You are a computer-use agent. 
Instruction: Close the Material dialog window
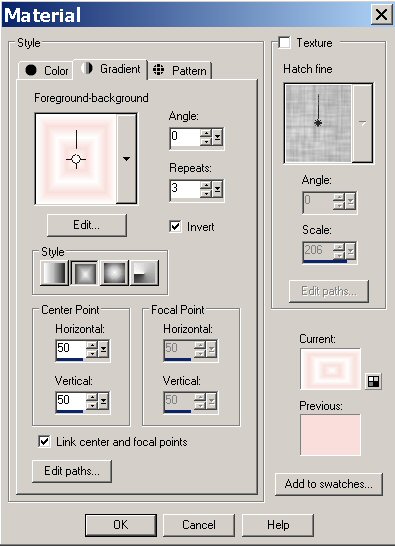point(381,15)
